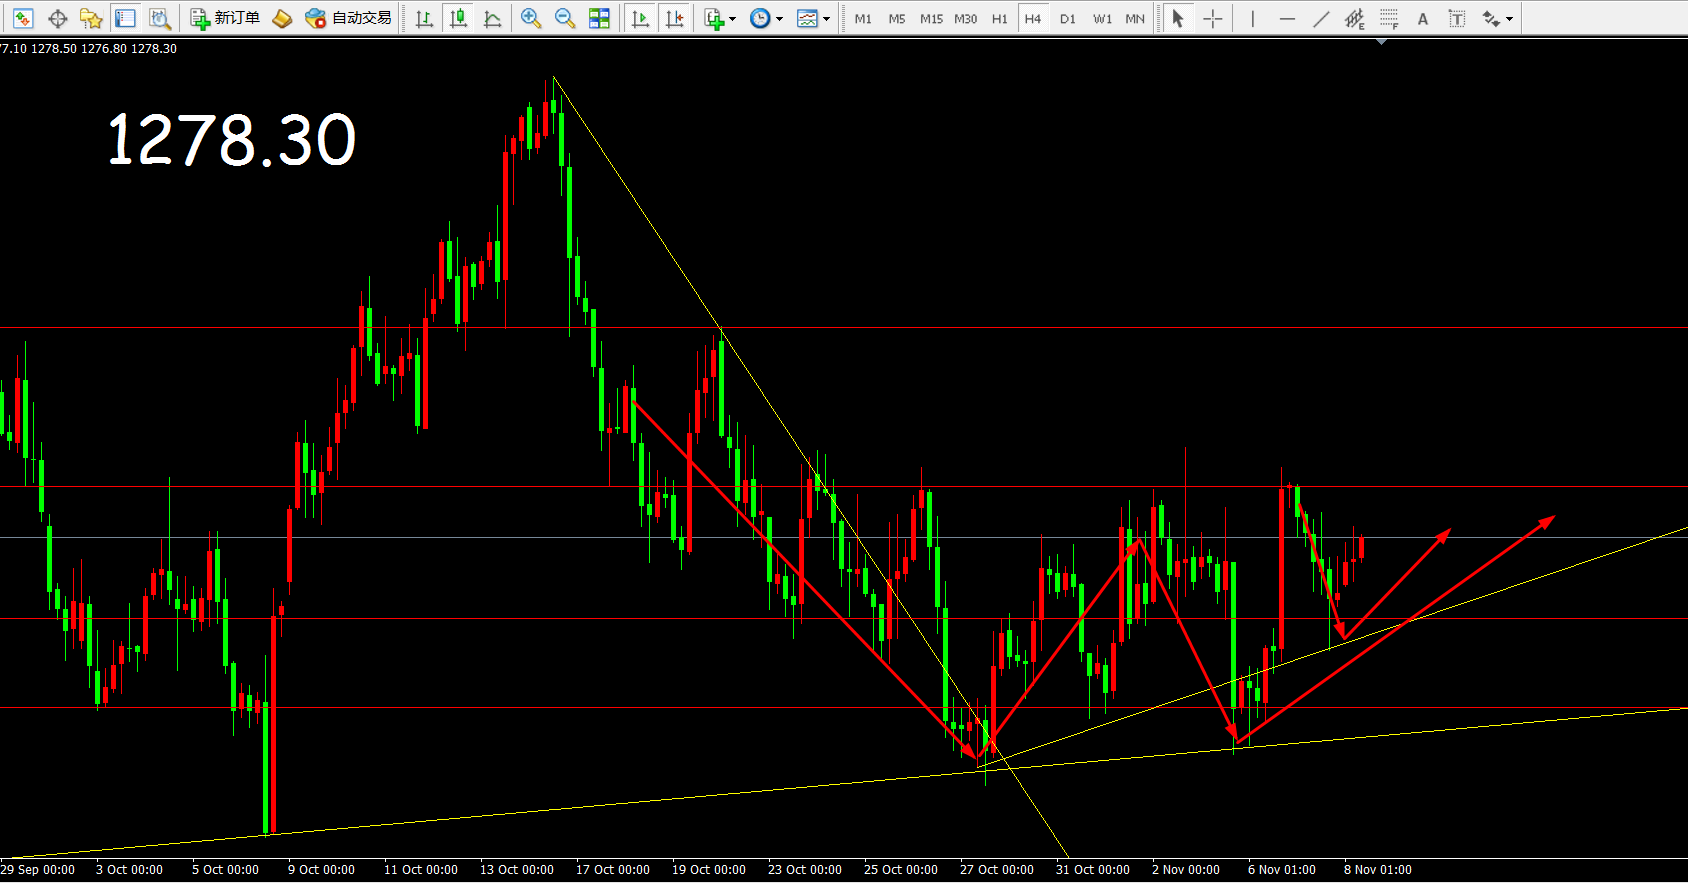Click the 2 Nov 00:00 date label

coord(1186,870)
